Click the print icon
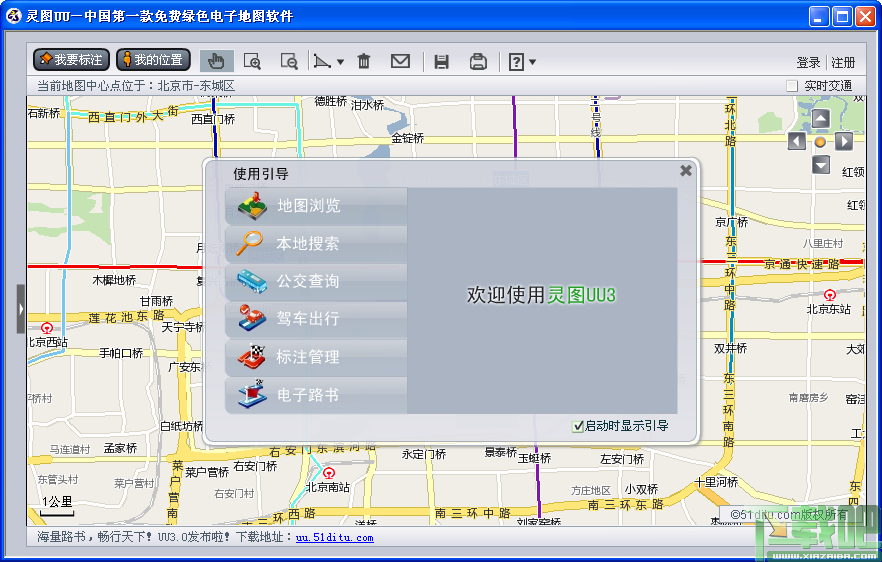 pyautogui.click(x=478, y=61)
